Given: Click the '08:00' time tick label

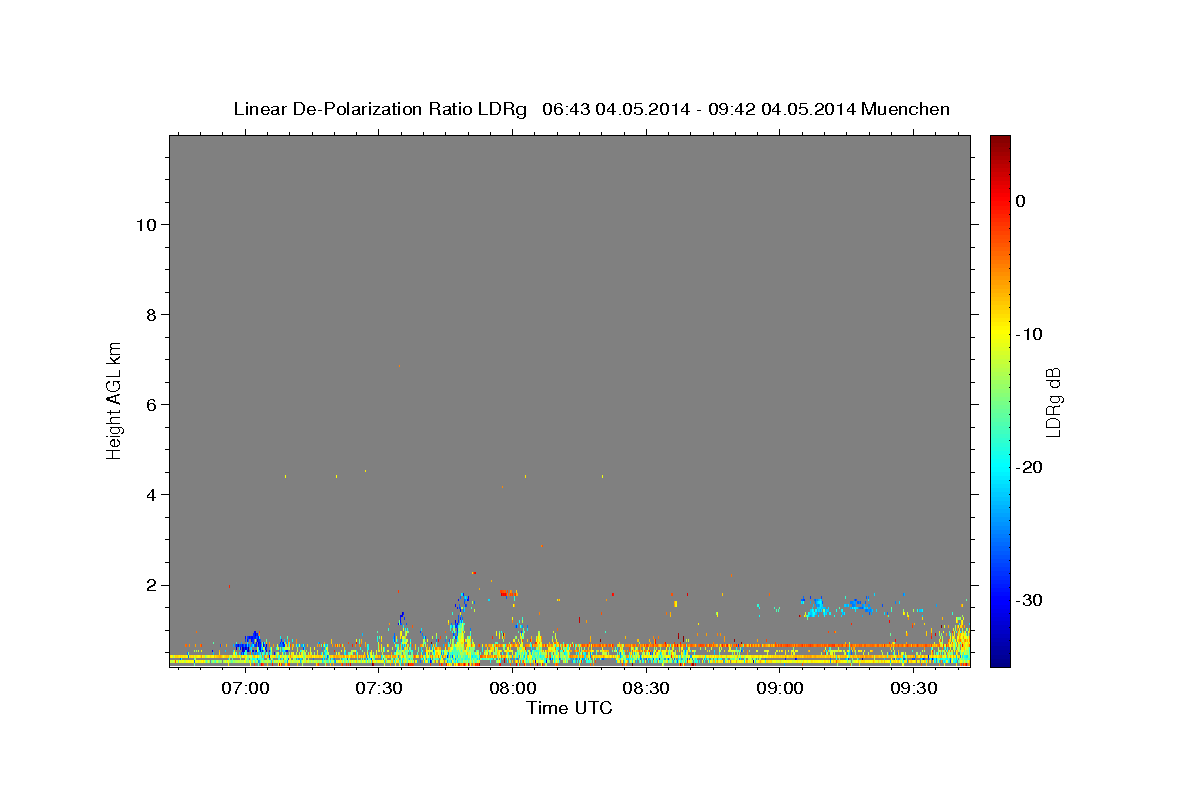Looking at the screenshot, I should pyautogui.click(x=512, y=688).
